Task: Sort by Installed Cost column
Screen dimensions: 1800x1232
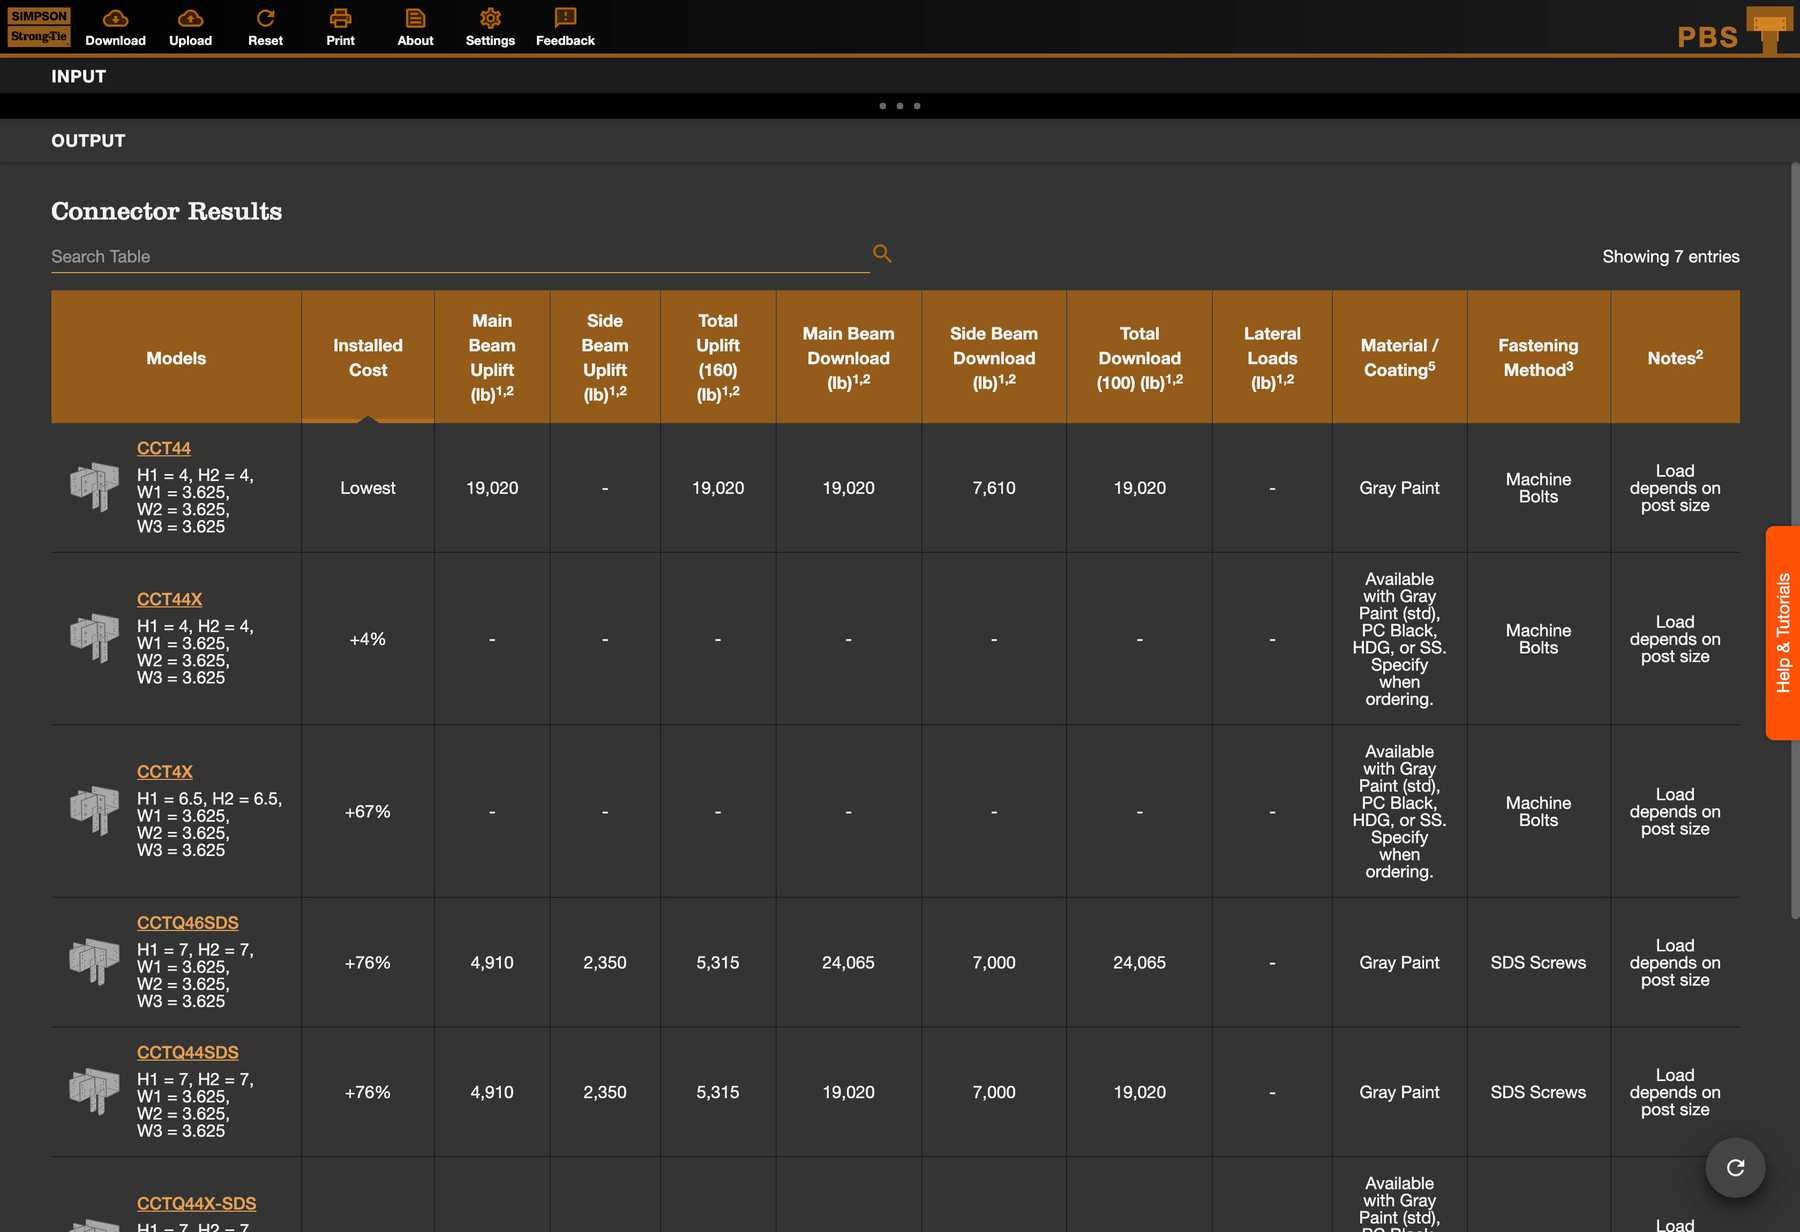Action: click(x=367, y=357)
